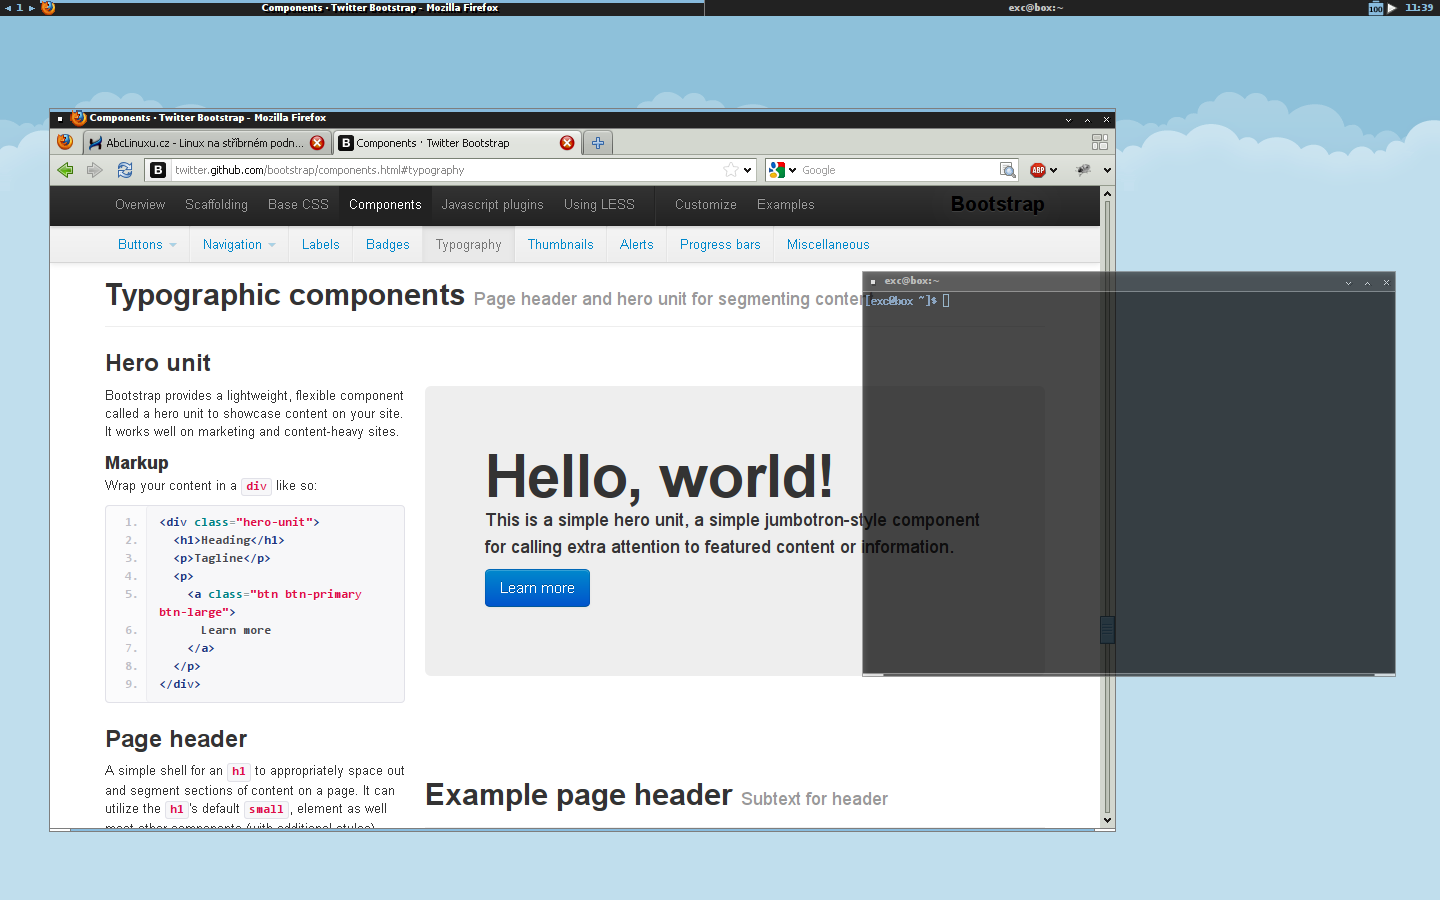This screenshot has height=900, width=1440.
Task: Click the search magnifier button
Action: pyautogui.click(x=1008, y=170)
